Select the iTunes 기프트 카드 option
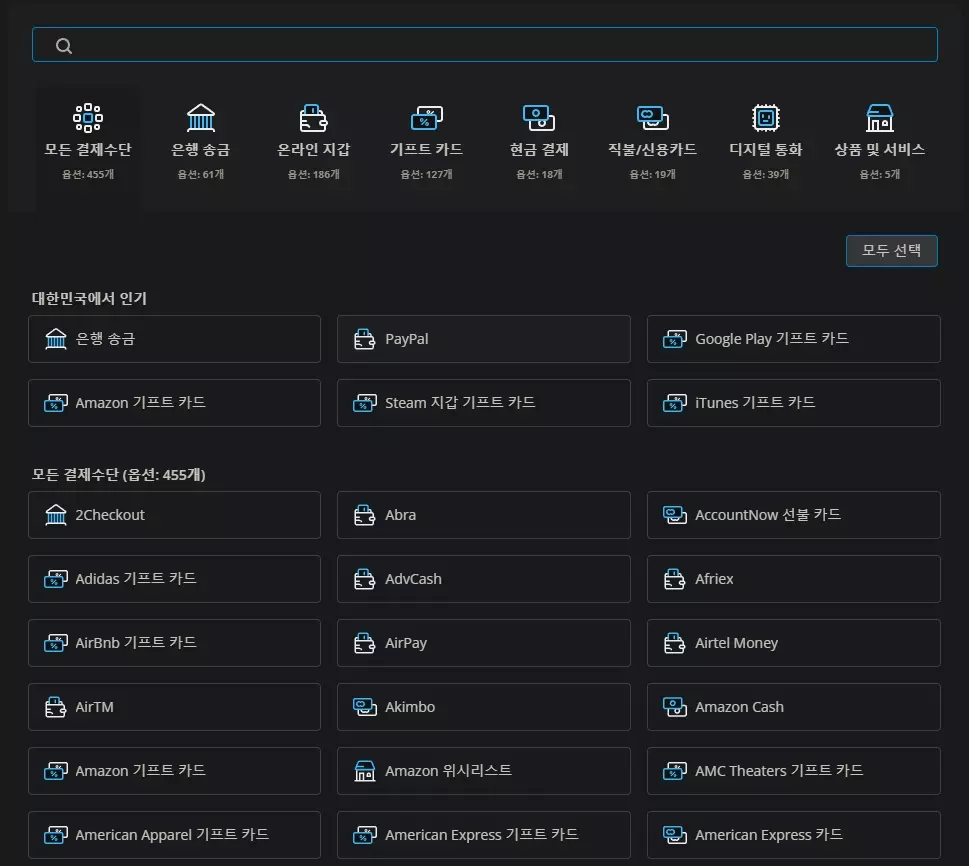 tap(793, 403)
